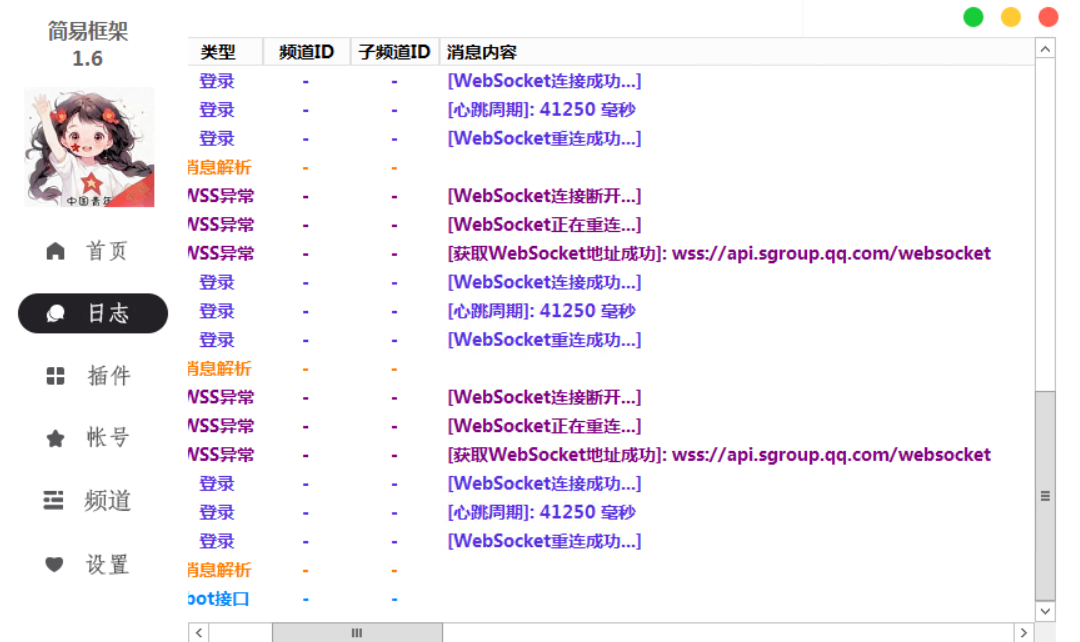The height and width of the screenshot is (642, 1080).
Task: Click the star account icon
Action: pos(56,438)
